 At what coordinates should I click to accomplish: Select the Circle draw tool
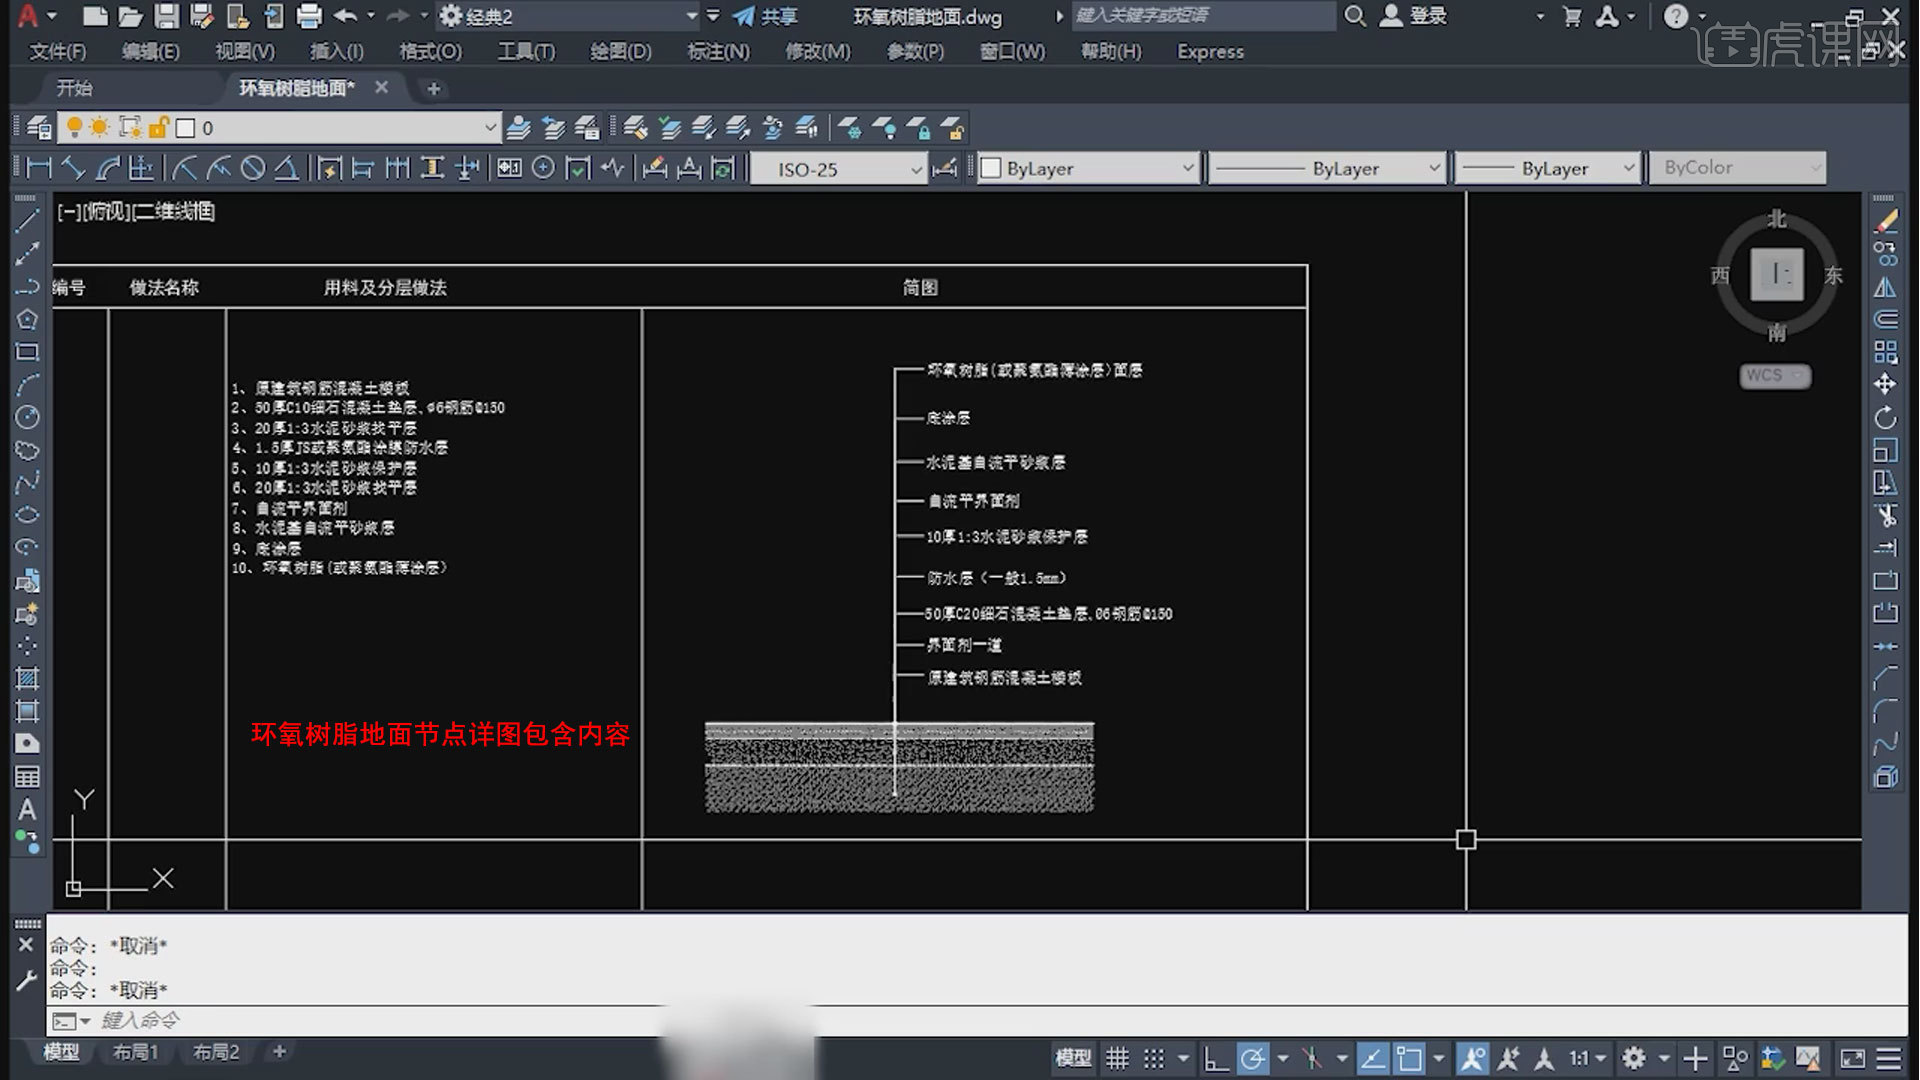27,417
